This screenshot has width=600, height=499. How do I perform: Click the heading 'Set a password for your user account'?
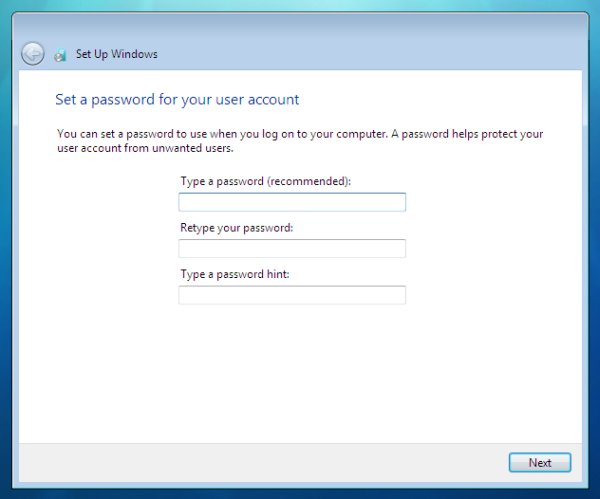tap(177, 99)
